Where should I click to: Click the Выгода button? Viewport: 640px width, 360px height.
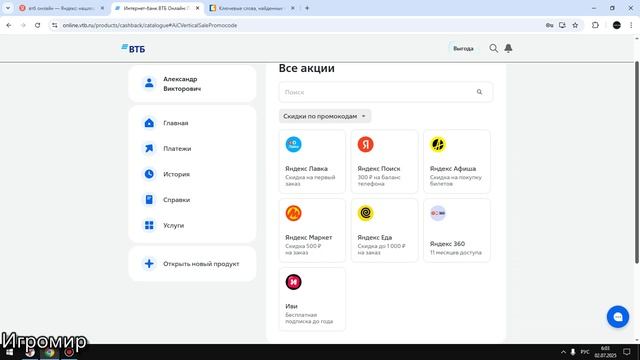click(463, 49)
